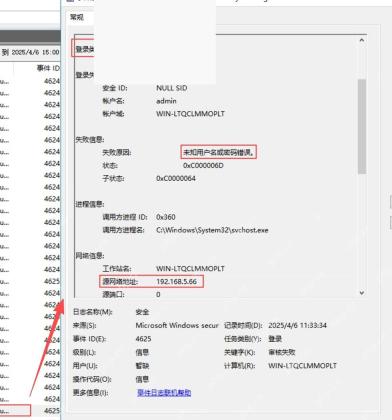This screenshot has height=420, width=392.
Task: Select the svchost.exe process path
Action: (212, 230)
